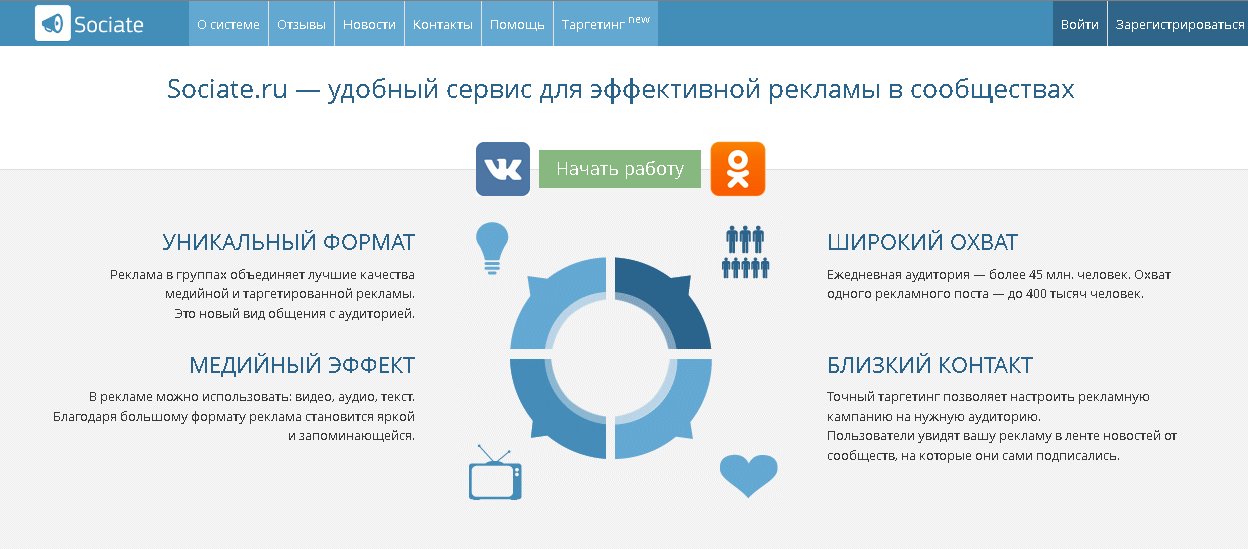Viewport: 1248px width, 549px height.
Task: Click "Зарегистрироваться" to sign up
Action: 1180,24
